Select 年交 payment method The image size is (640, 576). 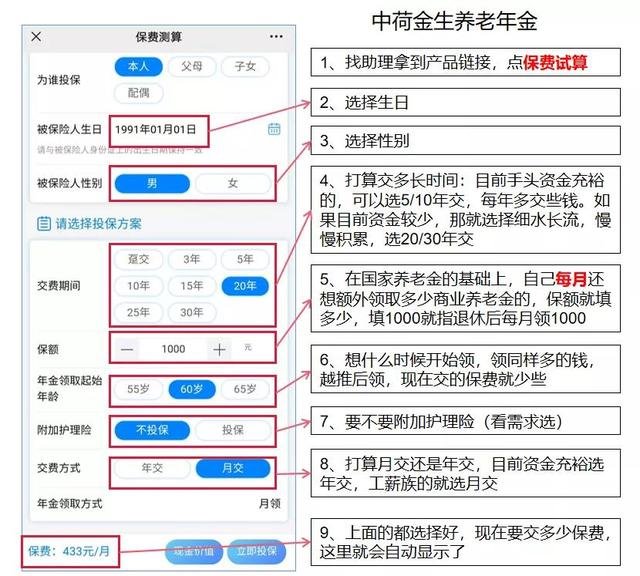tap(152, 468)
